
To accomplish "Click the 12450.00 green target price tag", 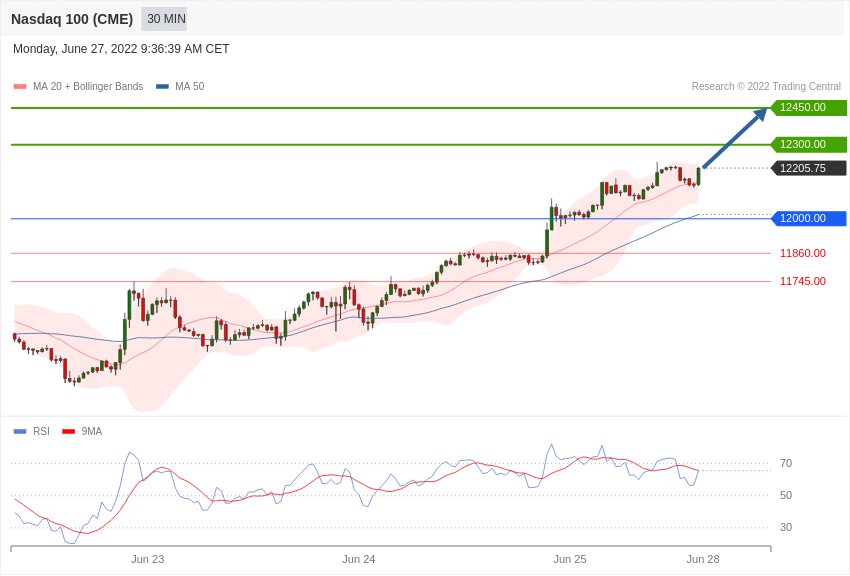I will pyautogui.click(x=808, y=107).
